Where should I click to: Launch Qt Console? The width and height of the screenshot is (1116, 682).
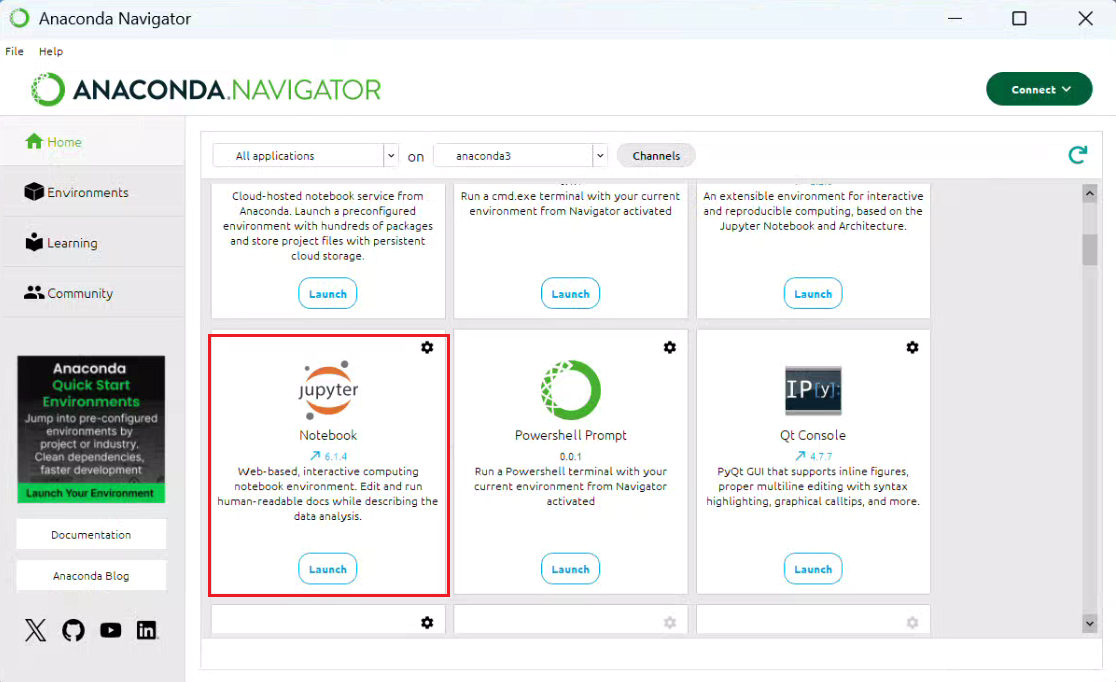813,569
